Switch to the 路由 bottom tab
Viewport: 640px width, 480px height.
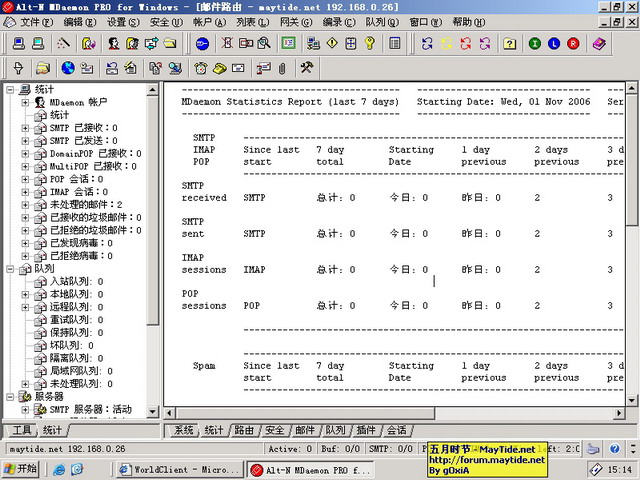244,430
